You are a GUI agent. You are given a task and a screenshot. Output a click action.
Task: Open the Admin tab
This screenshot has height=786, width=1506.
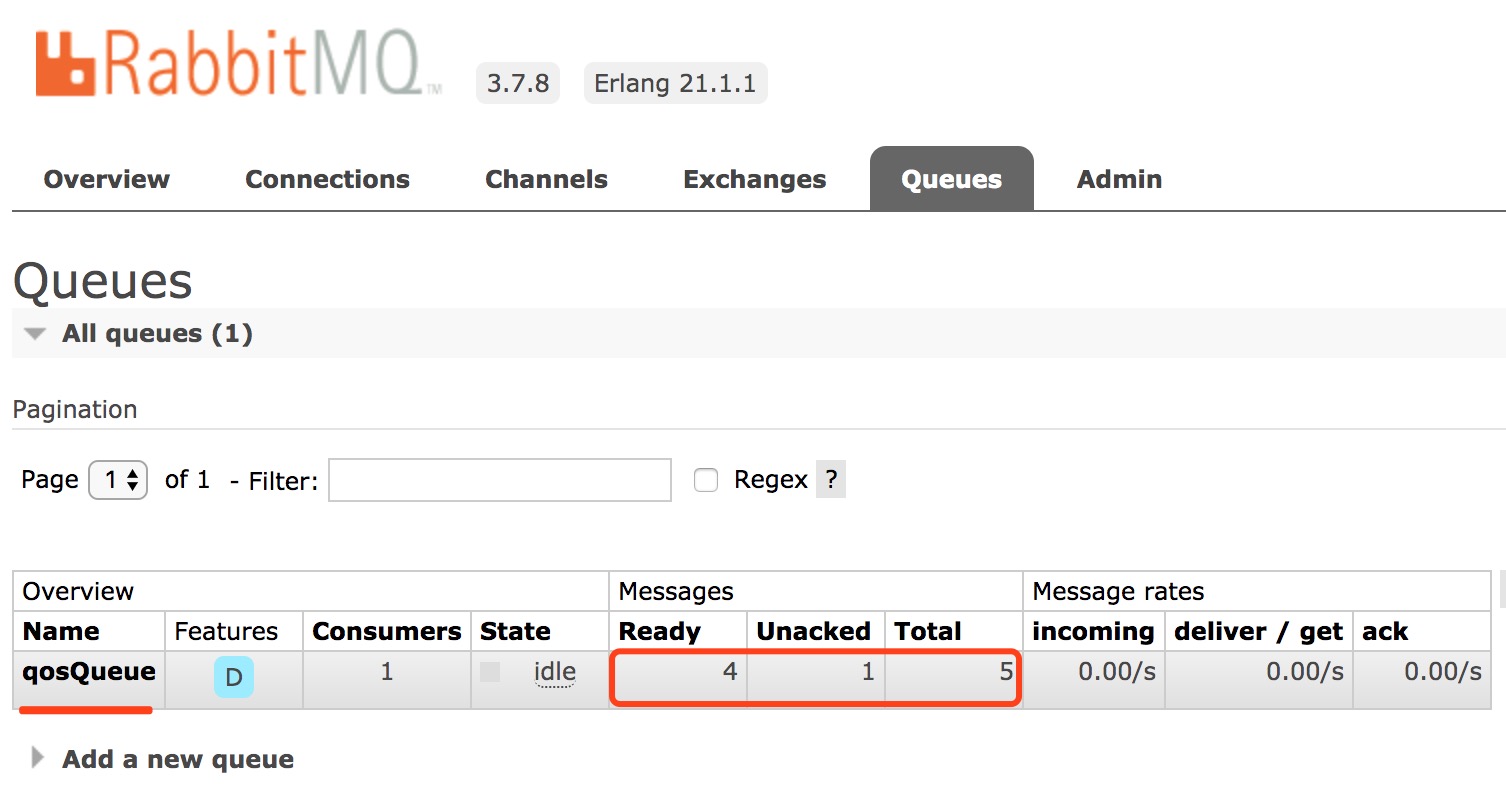point(1119,180)
